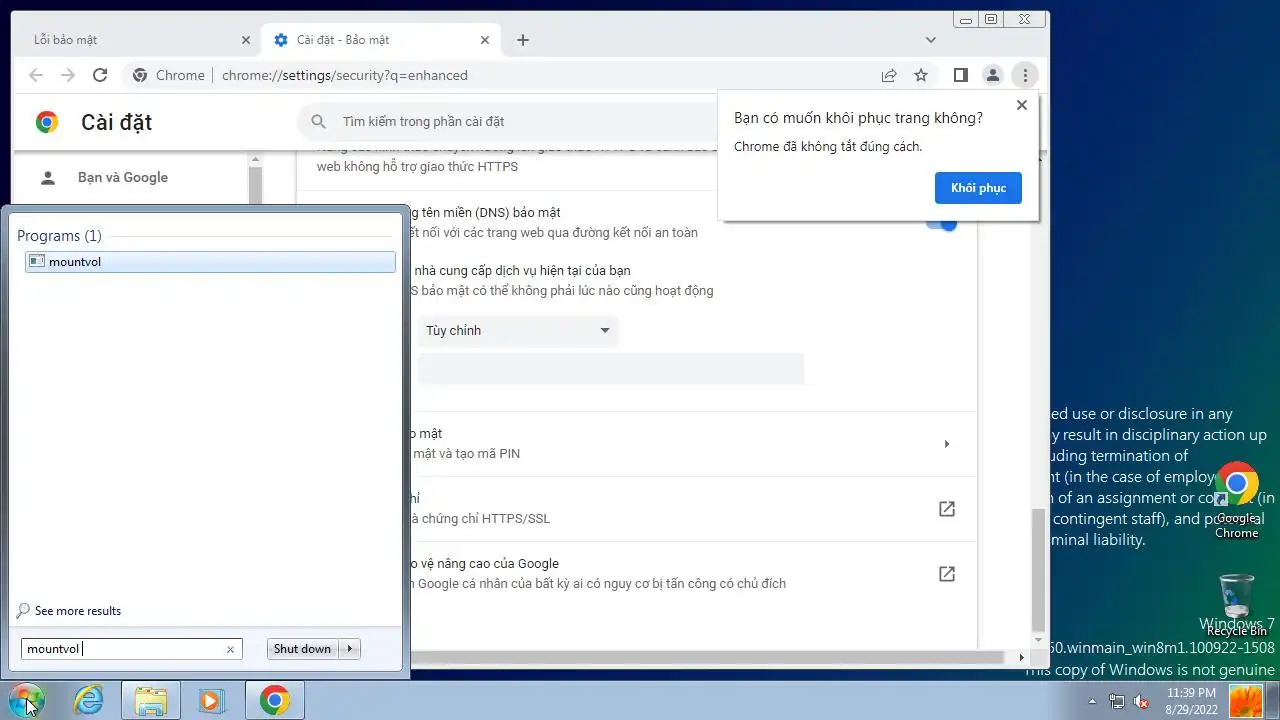The height and width of the screenshot is (720, 1280).
Task: Click 'See more results' link
Action: (x=77, y=611)
